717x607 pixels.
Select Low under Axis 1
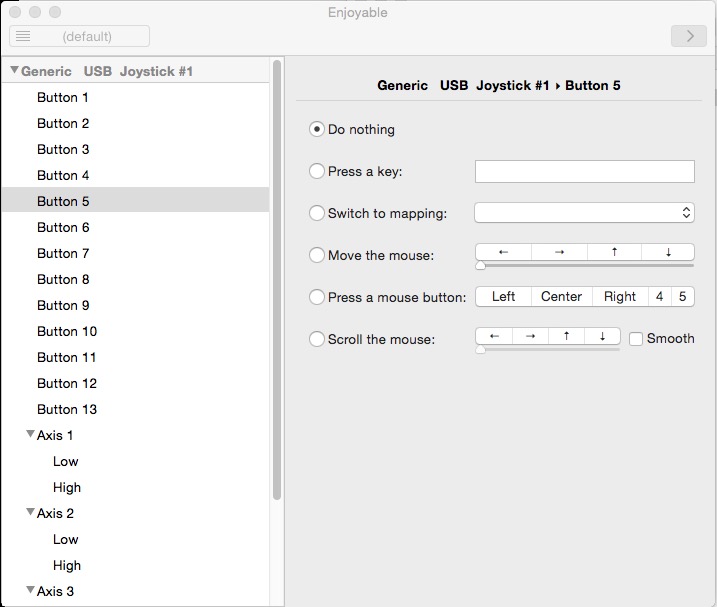pos(135,462)
